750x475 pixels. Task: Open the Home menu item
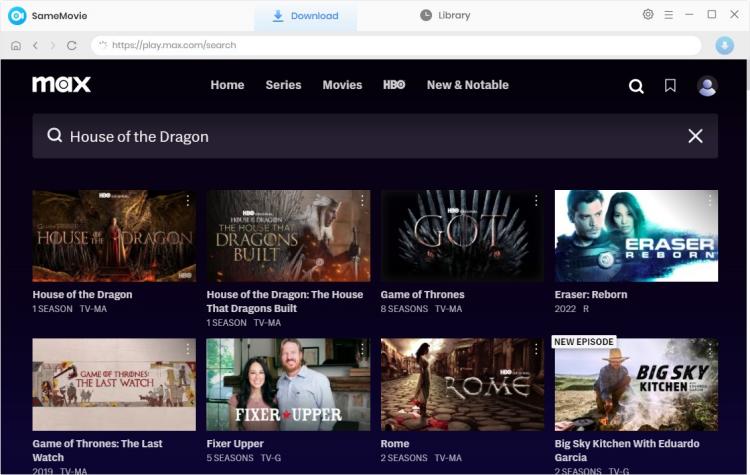point(227,85)
